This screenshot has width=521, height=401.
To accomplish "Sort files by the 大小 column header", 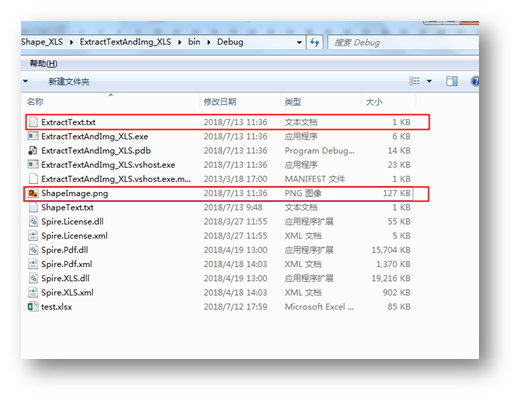I will (388, 102).
